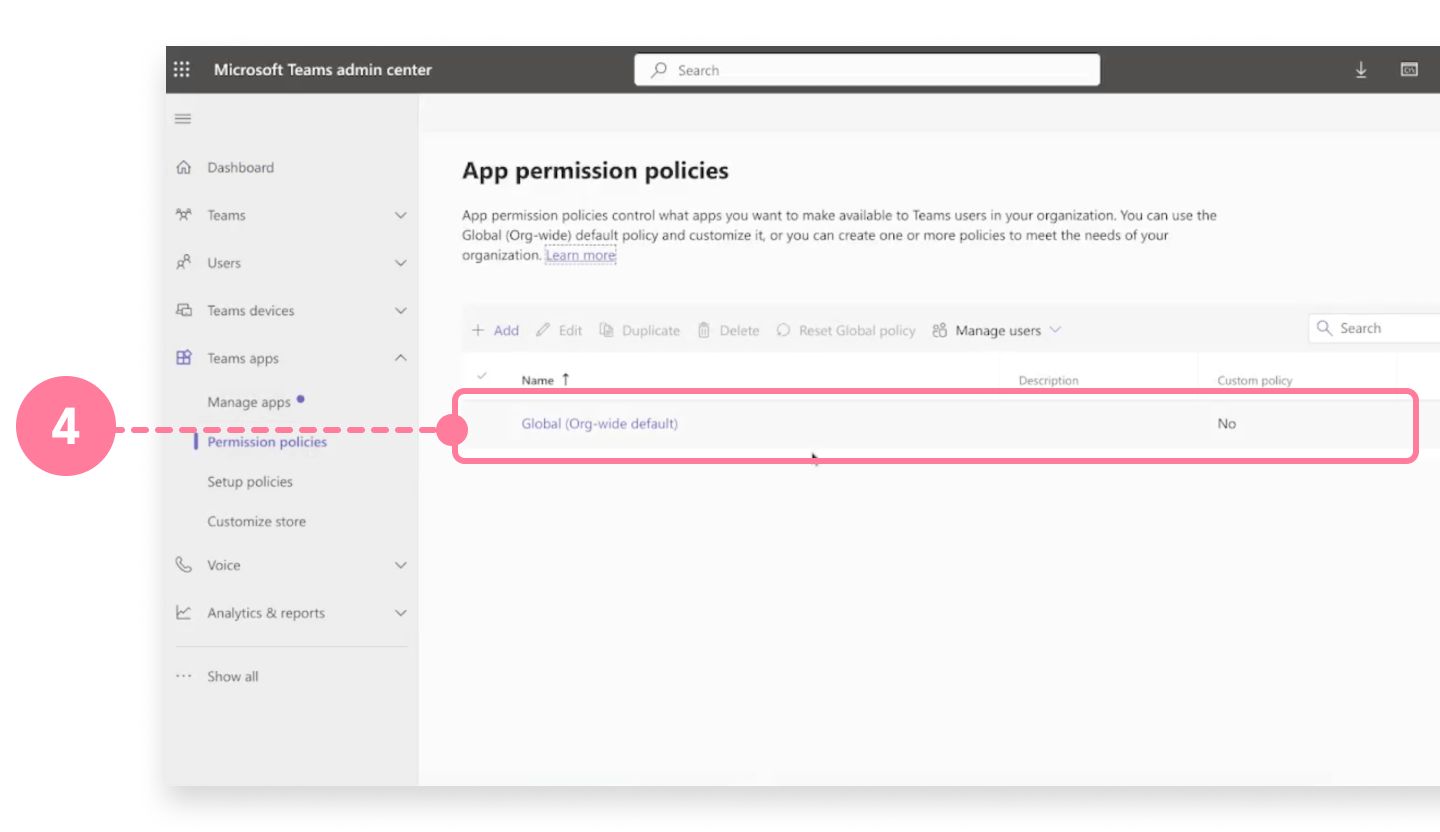The height and width of the screenshot is (832, 1440).
Task: Click the Description column header
Action: pos(1049,380)
